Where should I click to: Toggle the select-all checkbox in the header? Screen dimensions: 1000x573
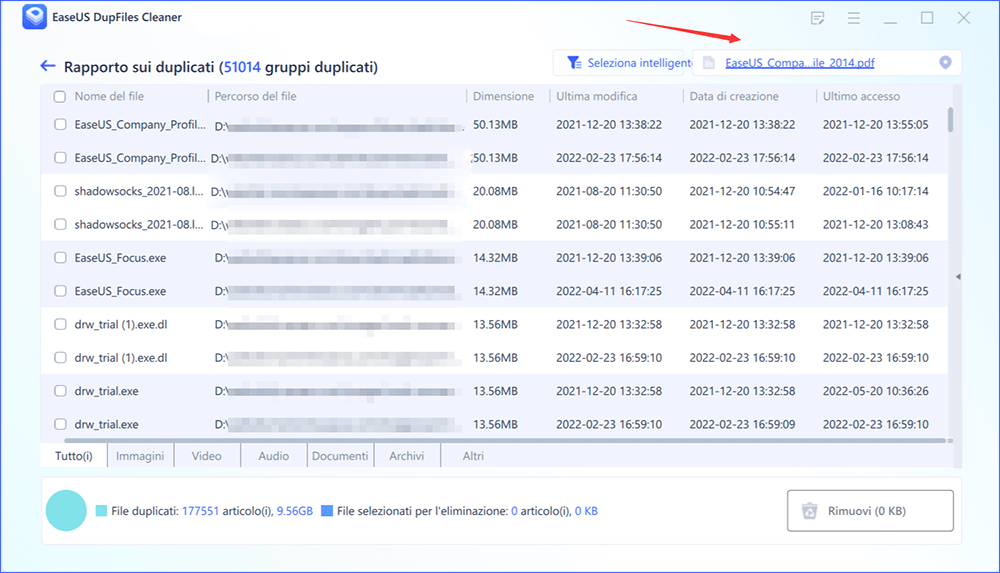[60, 97]
